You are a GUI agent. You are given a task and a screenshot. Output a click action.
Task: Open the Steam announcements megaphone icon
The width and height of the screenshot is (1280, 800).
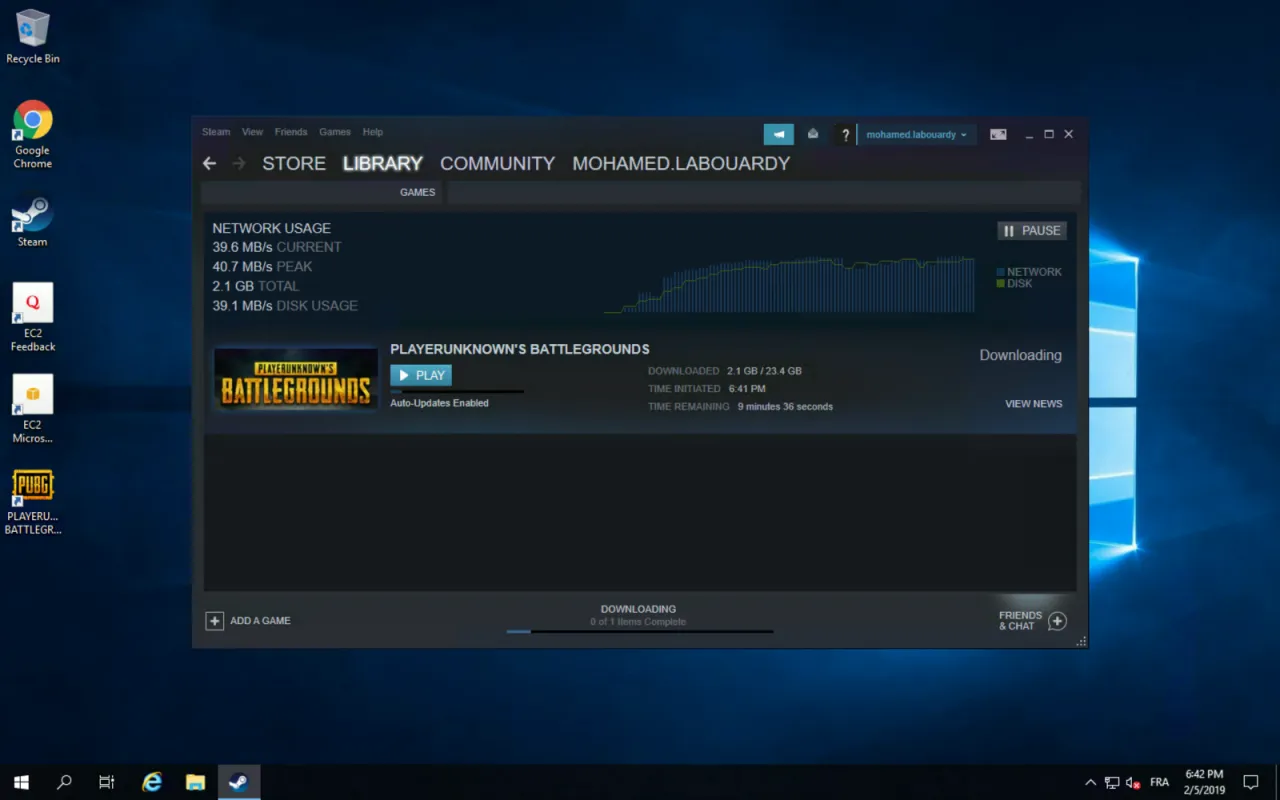(x=778, y=133)
